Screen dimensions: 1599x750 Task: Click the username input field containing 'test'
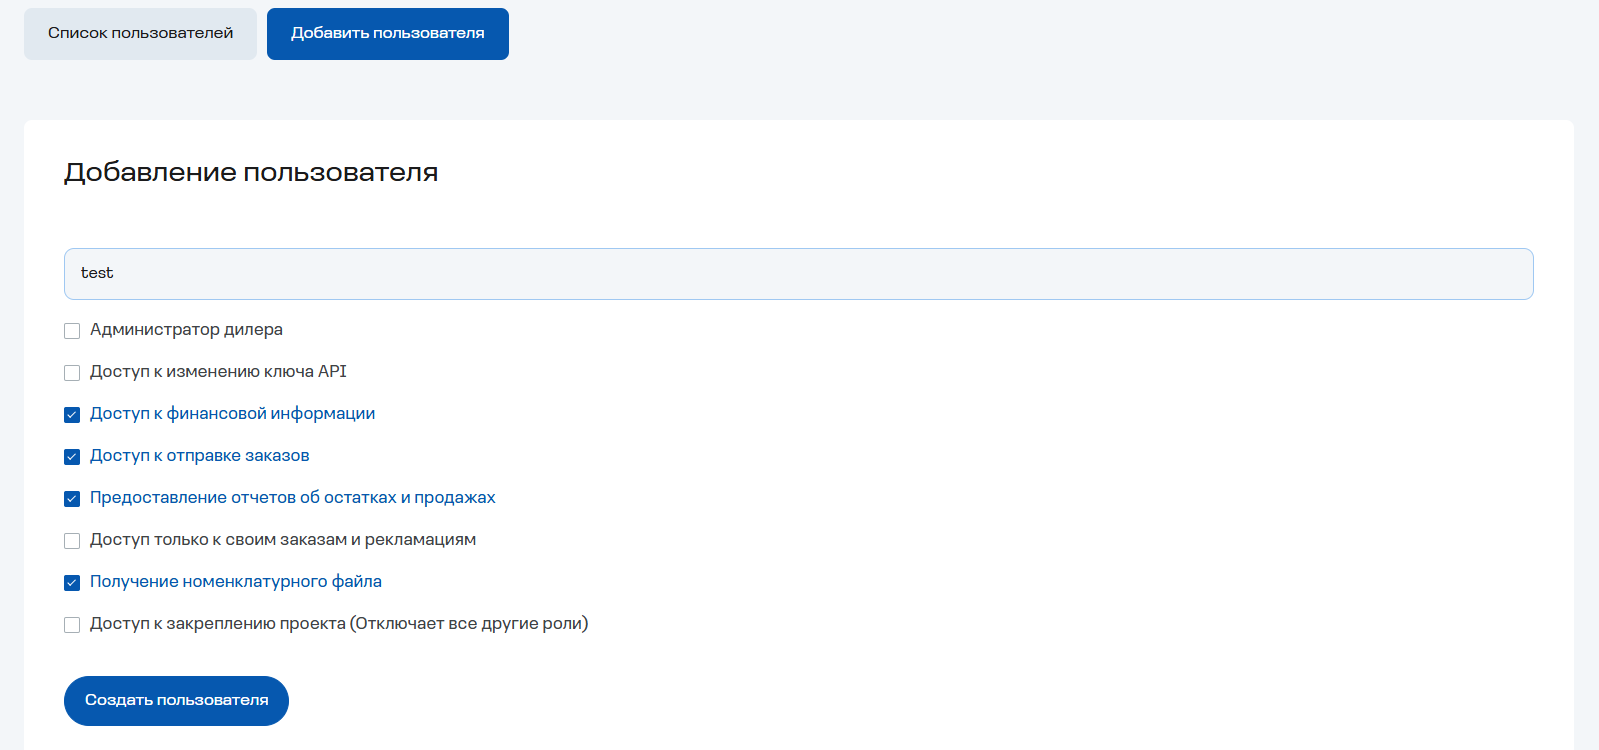click(798, 274)
